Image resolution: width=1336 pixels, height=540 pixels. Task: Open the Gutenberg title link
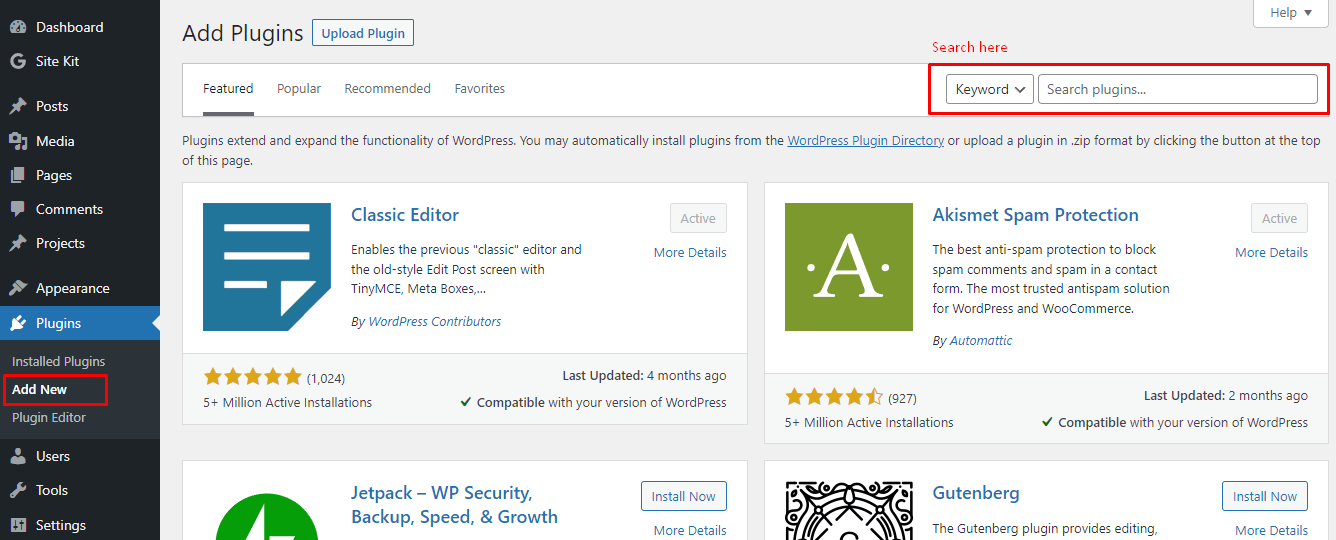[976, 493]
